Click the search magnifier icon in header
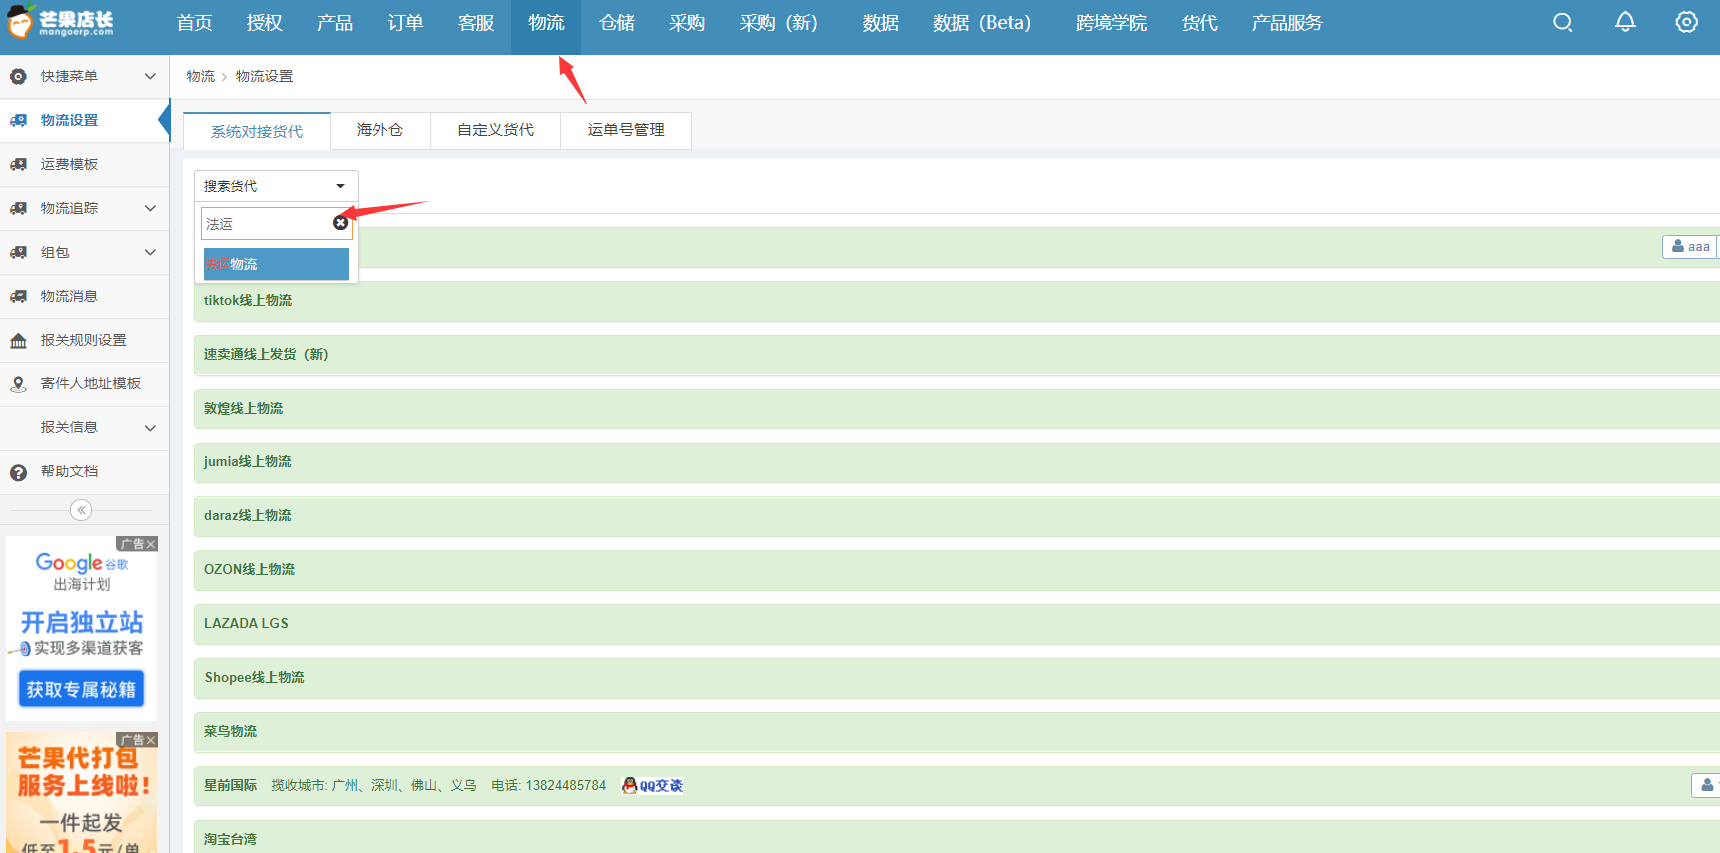The width and height of the screenshot is (1720, 853). (x=1563, y=22)
